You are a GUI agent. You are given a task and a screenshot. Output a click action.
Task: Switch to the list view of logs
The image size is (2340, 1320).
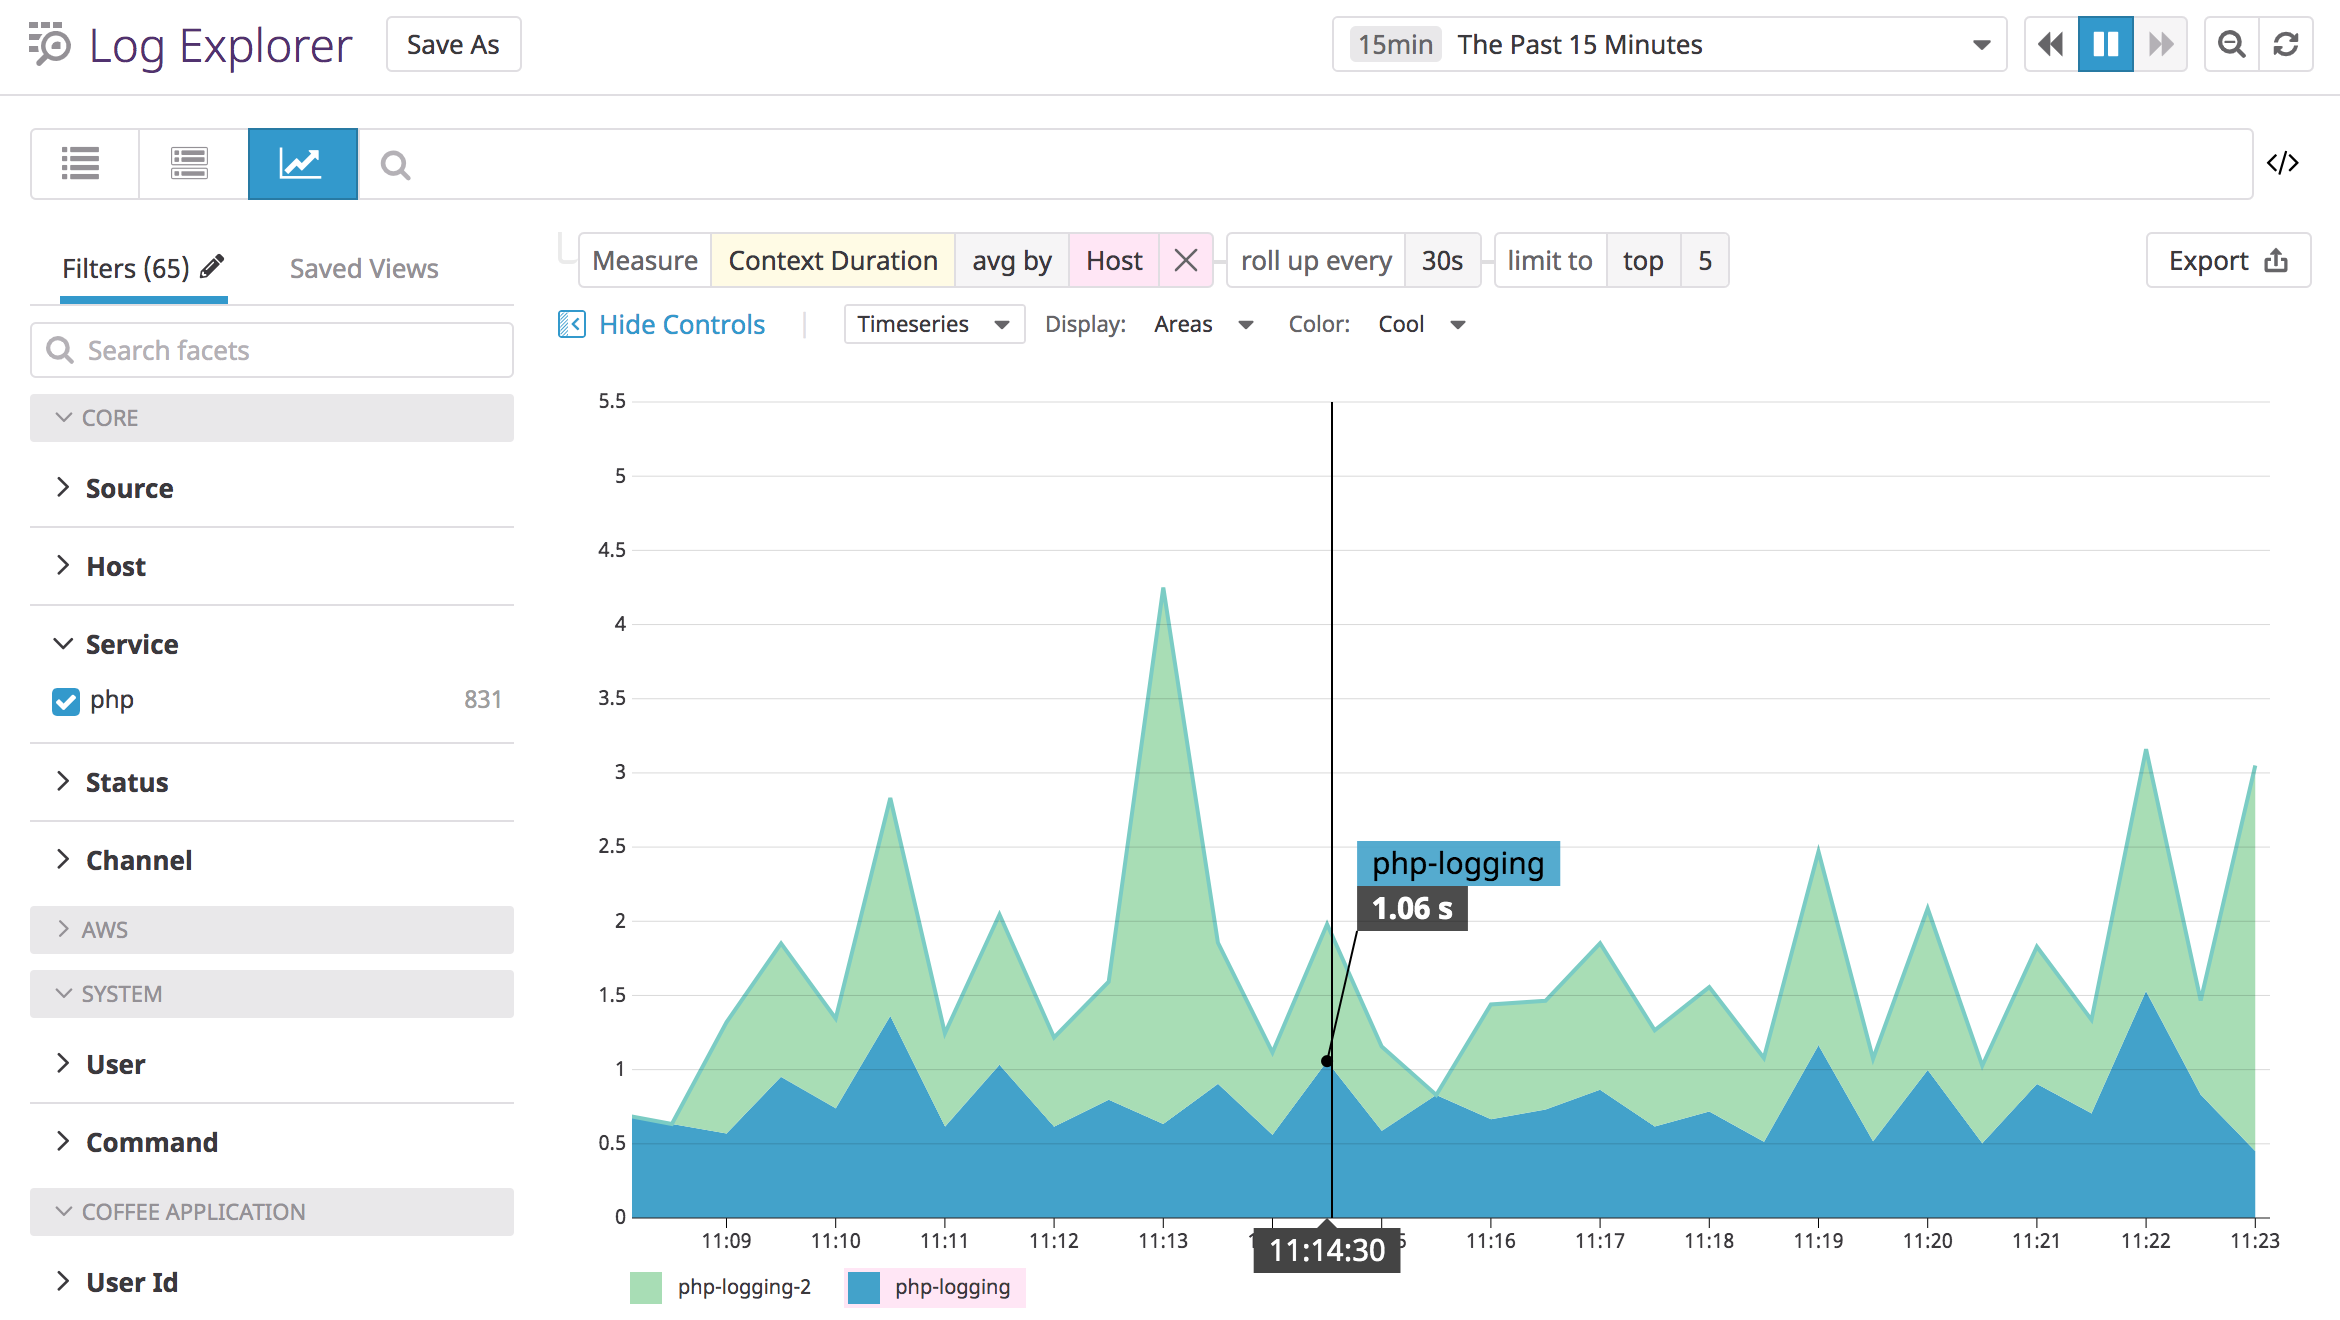click(81, 163)
